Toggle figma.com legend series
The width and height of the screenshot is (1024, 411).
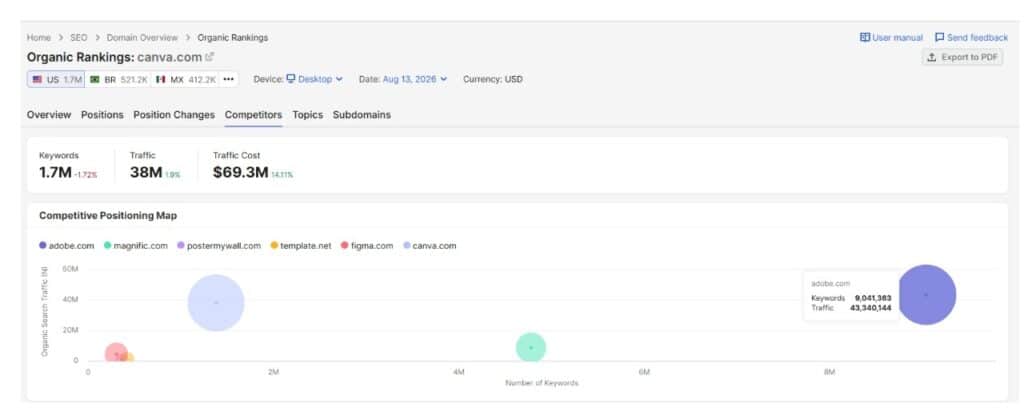367,246
